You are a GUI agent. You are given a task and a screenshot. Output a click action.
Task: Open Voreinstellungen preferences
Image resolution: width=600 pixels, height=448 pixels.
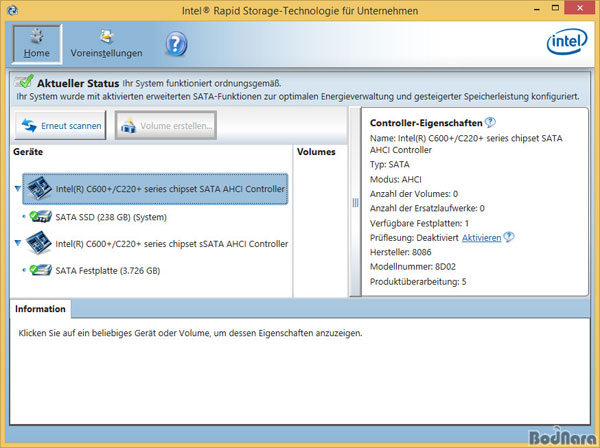[106, 42]
